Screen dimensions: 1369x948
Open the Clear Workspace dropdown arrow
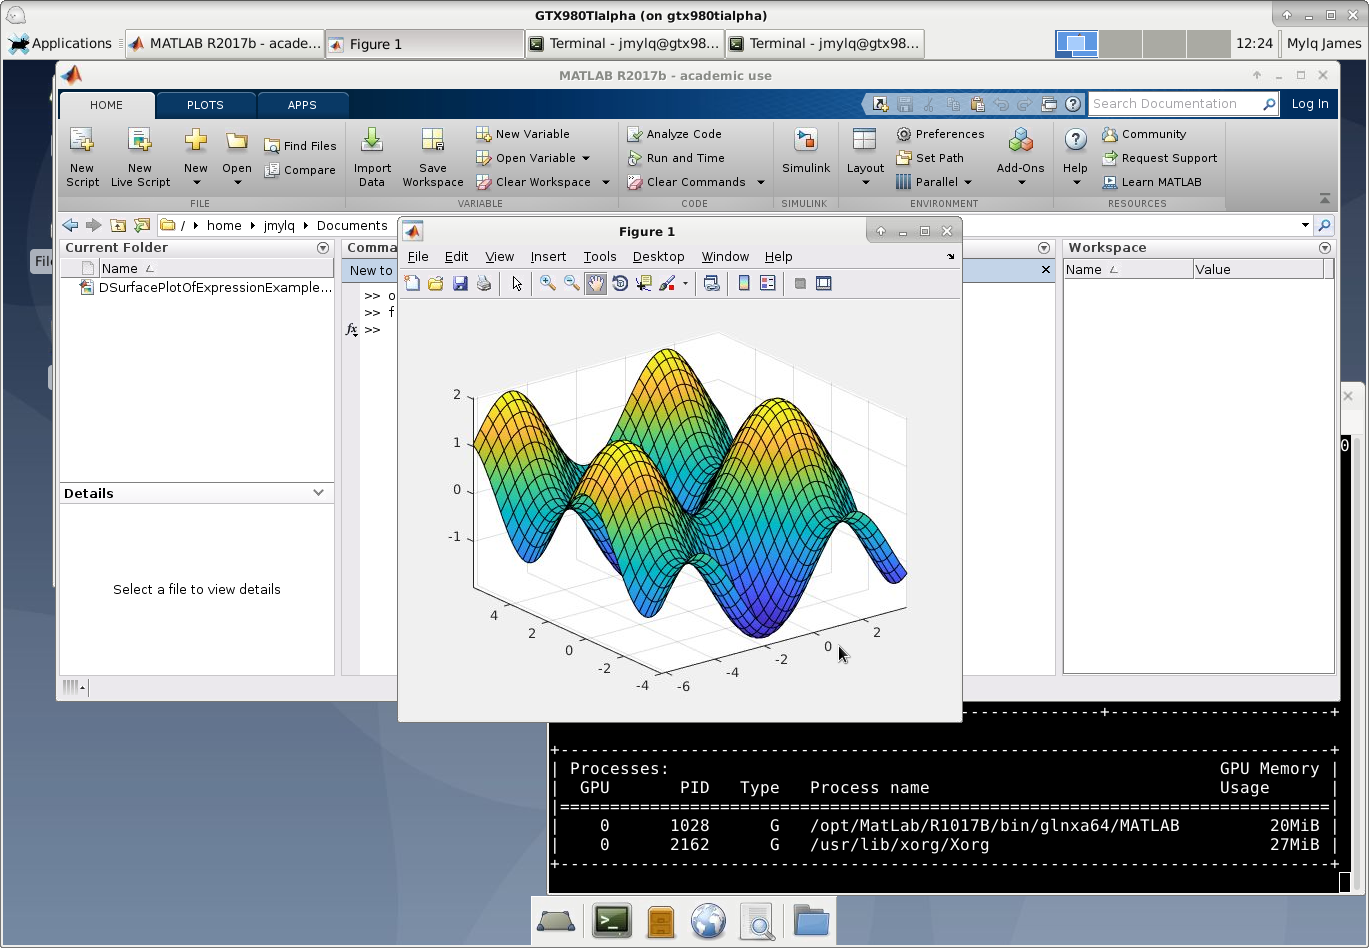[x=606, y=182]
